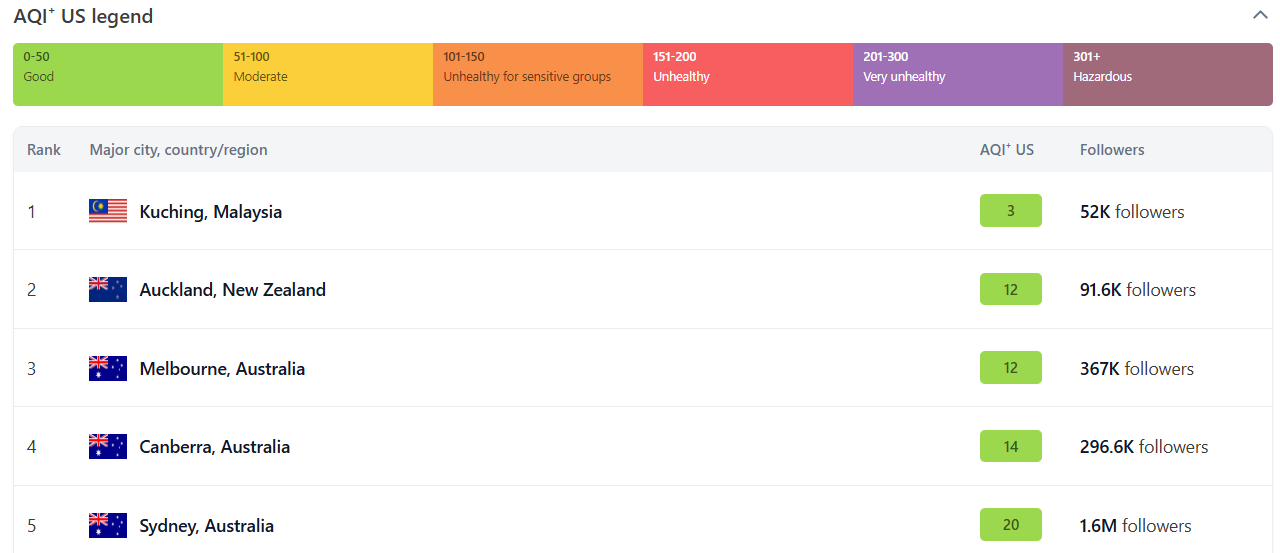Viewport: 1280px width, 553px height.
Task: Click the New Zealand flag next to Auckland
Action: tap(108, 290)
